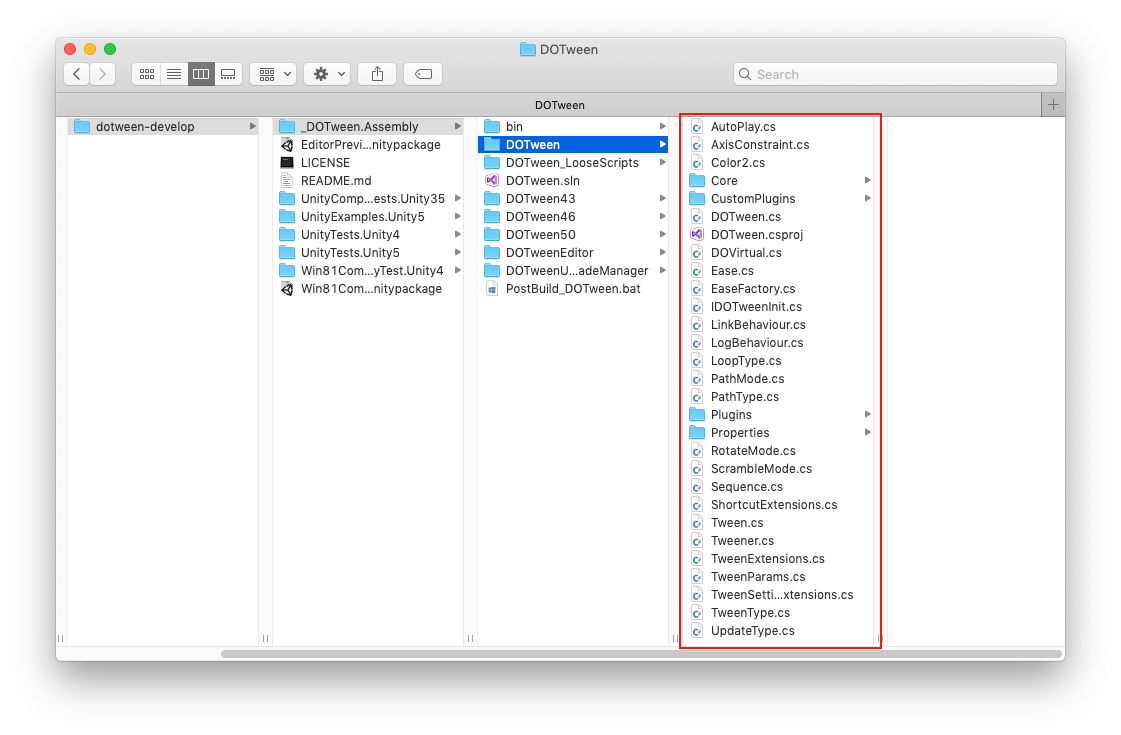Expand the Plugins folder arrow

pyautogui.click(x=867, y=415)
